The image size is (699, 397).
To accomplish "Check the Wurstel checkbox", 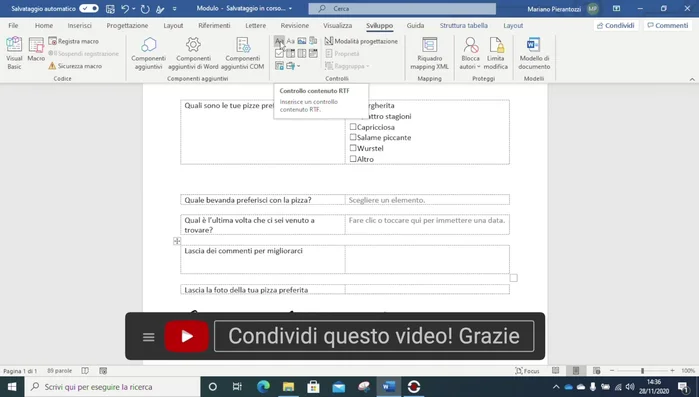I will coord(353,148).
